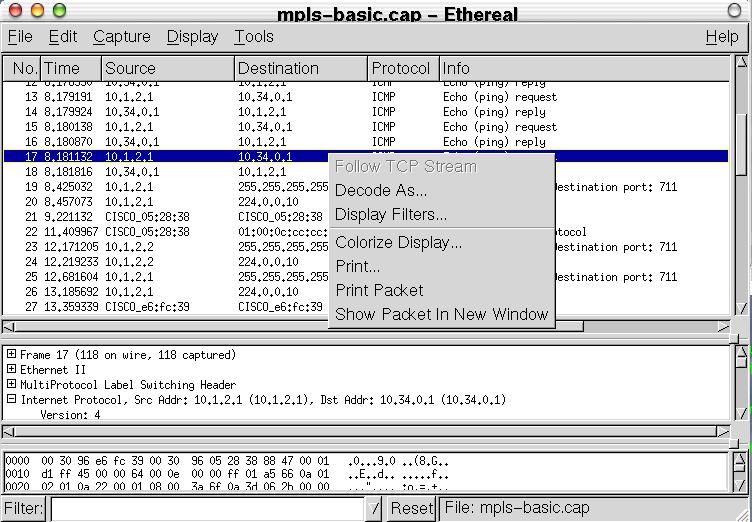This screenshot has width=752, height=522.
Task: Open the filter history dropdown arrow
Action: point(375,508)
